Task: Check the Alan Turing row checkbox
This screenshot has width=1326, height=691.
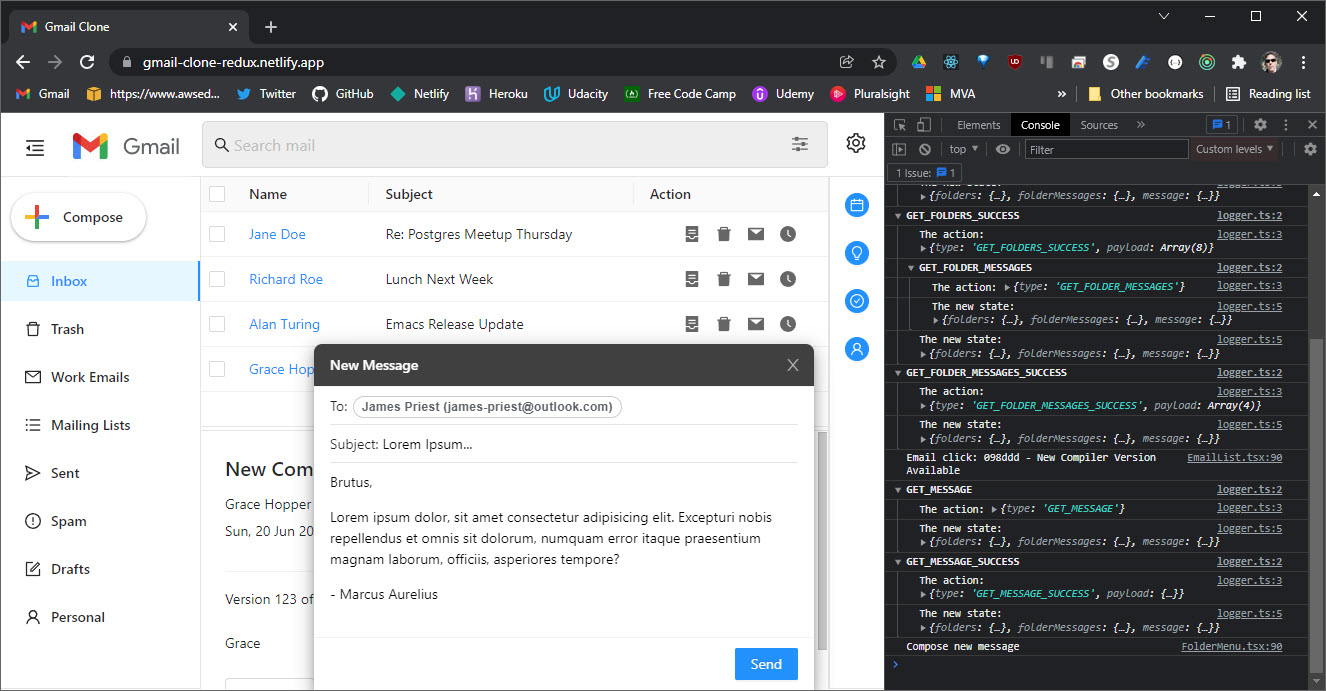Action: [x=217, y=324]
